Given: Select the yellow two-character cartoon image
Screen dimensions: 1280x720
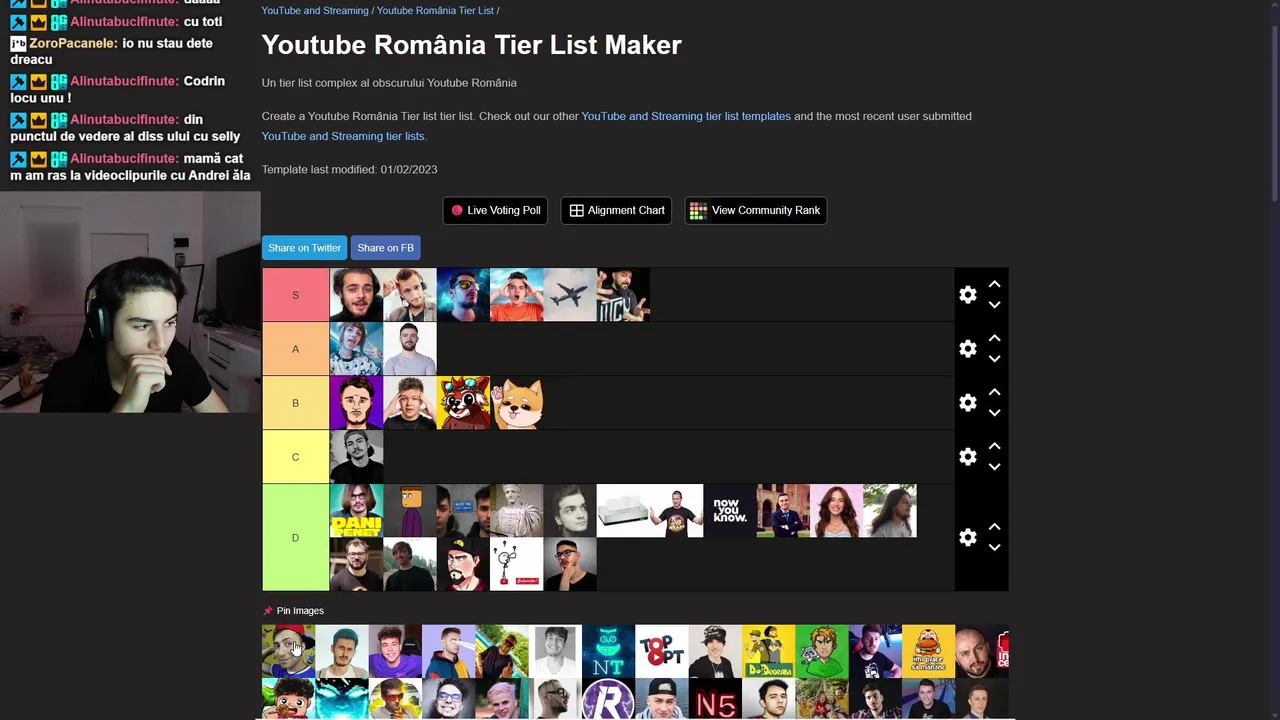Looking at the screenshot, I should point(768,651).
